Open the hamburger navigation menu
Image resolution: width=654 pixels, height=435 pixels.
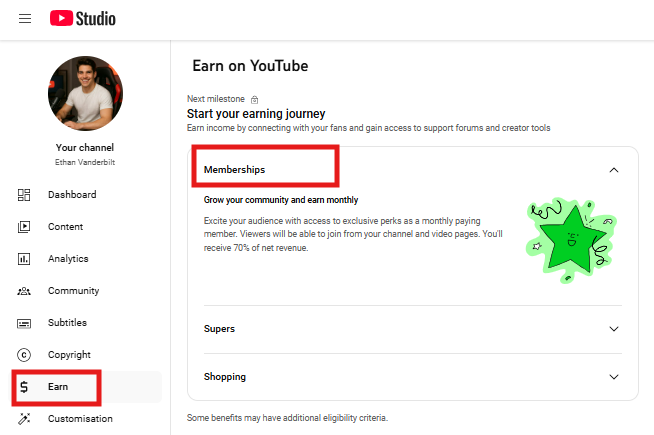pyautogui.click(x=25, y=18)
